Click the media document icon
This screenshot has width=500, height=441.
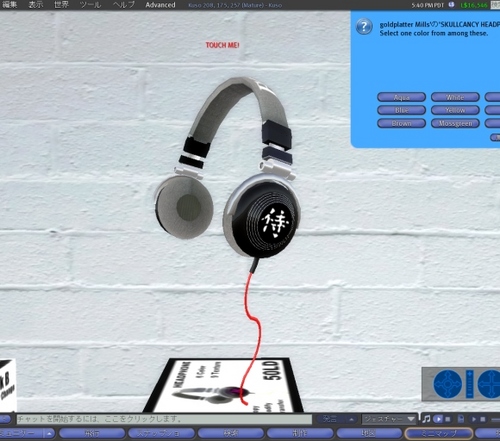click(461, 419)
